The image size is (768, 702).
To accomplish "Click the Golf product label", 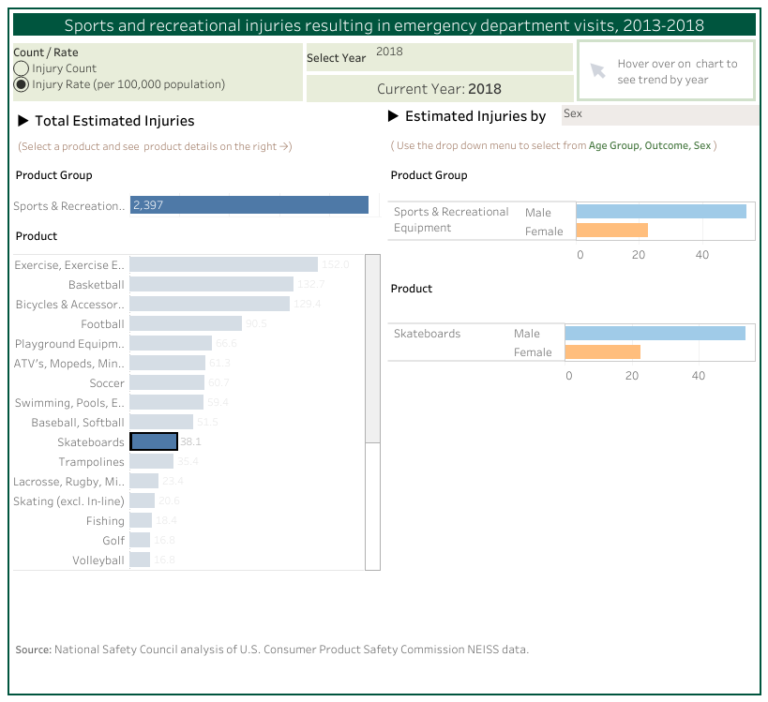I will 113,541.
